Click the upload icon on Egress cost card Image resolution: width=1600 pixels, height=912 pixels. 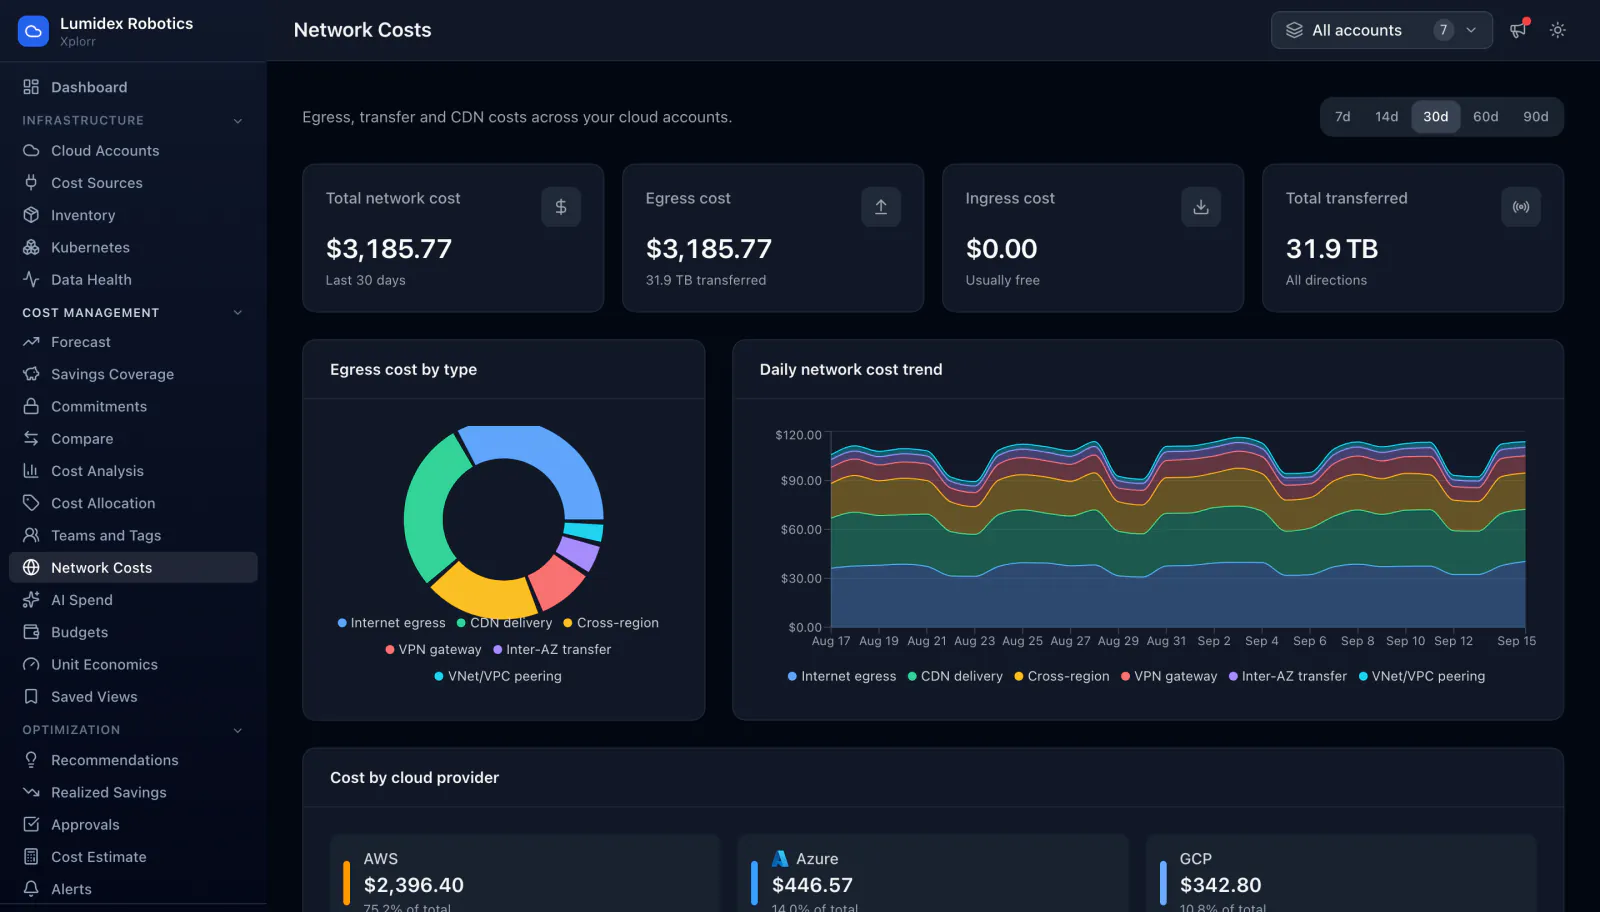(881, 207)
